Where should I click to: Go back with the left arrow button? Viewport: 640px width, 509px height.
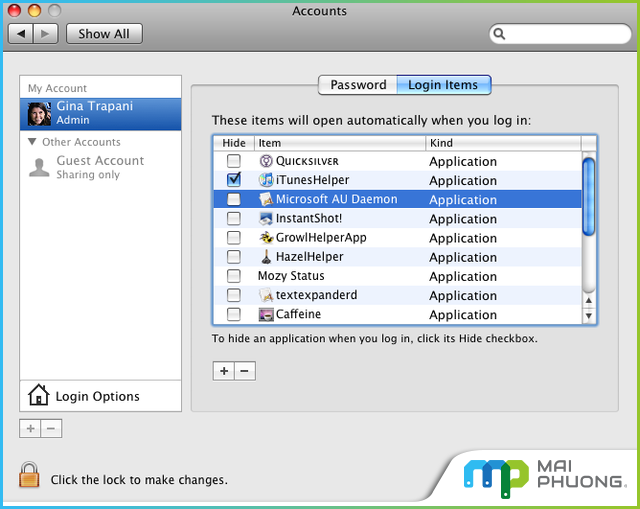click(x=21, y=33)
